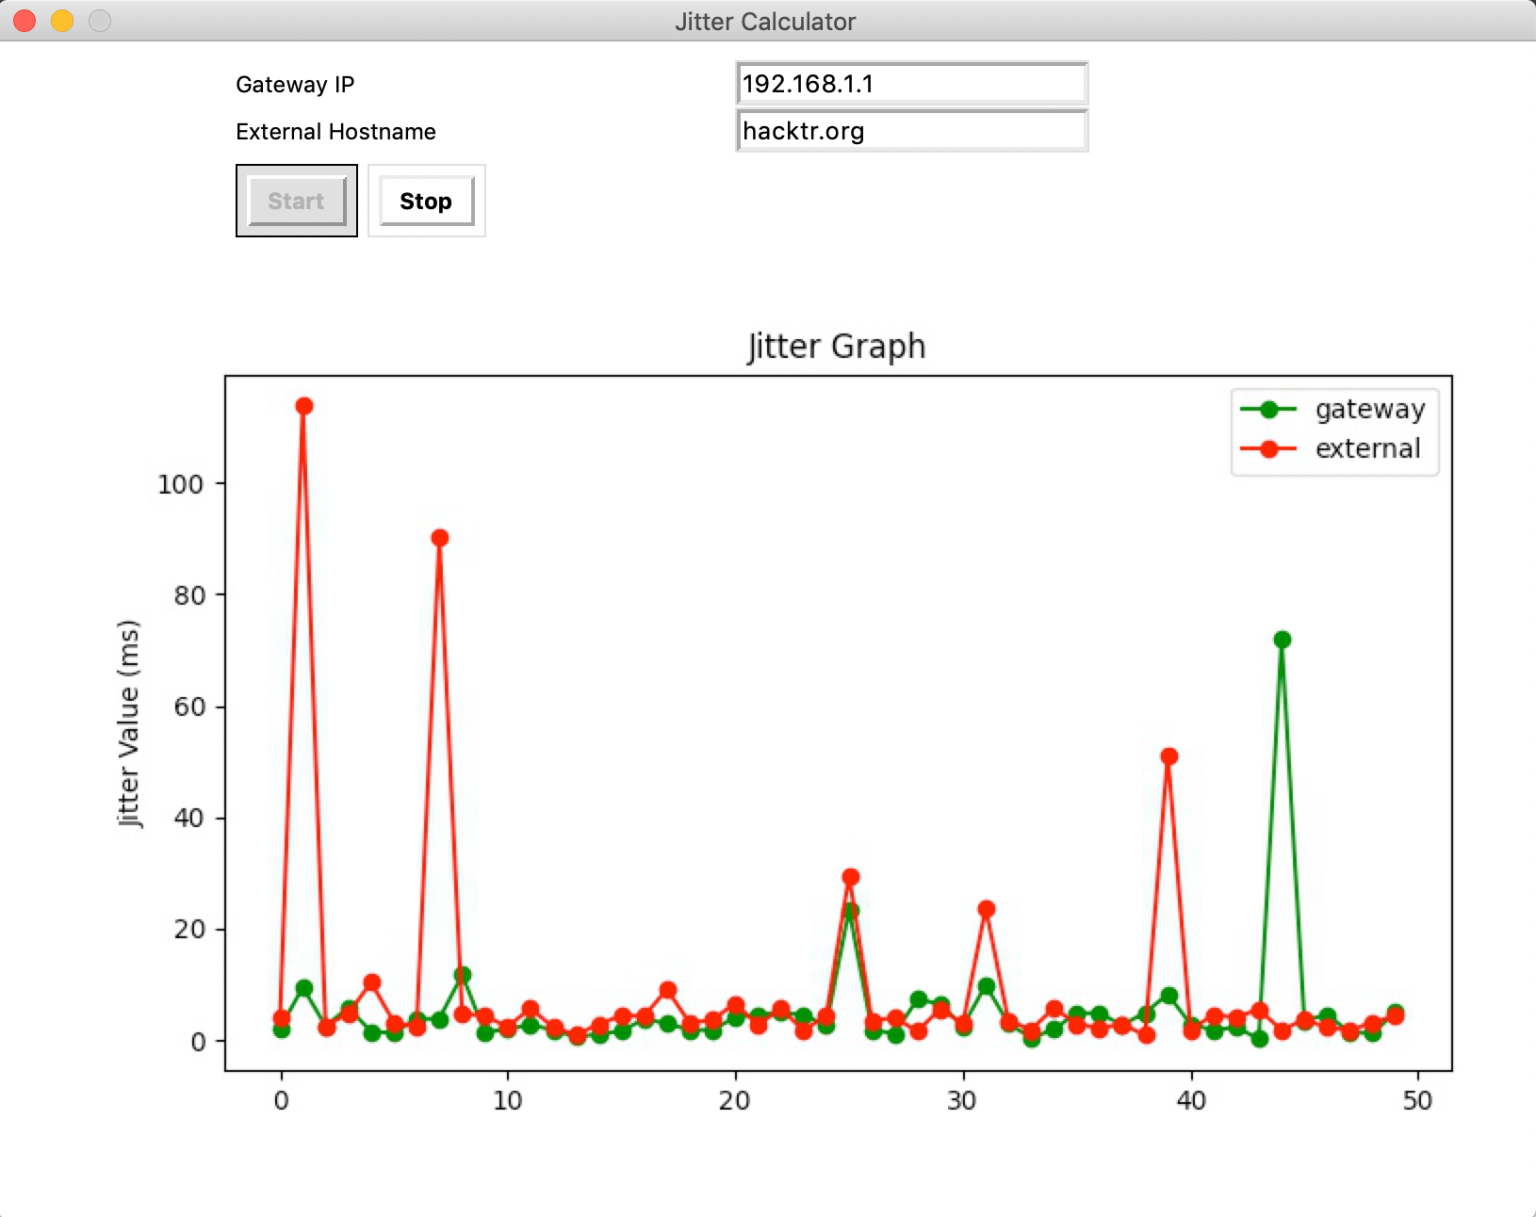The height and width of the screenshot is (1217, 1536).
Task: Click the red peak point near 90 ms
Action: [x=439, y=538]
